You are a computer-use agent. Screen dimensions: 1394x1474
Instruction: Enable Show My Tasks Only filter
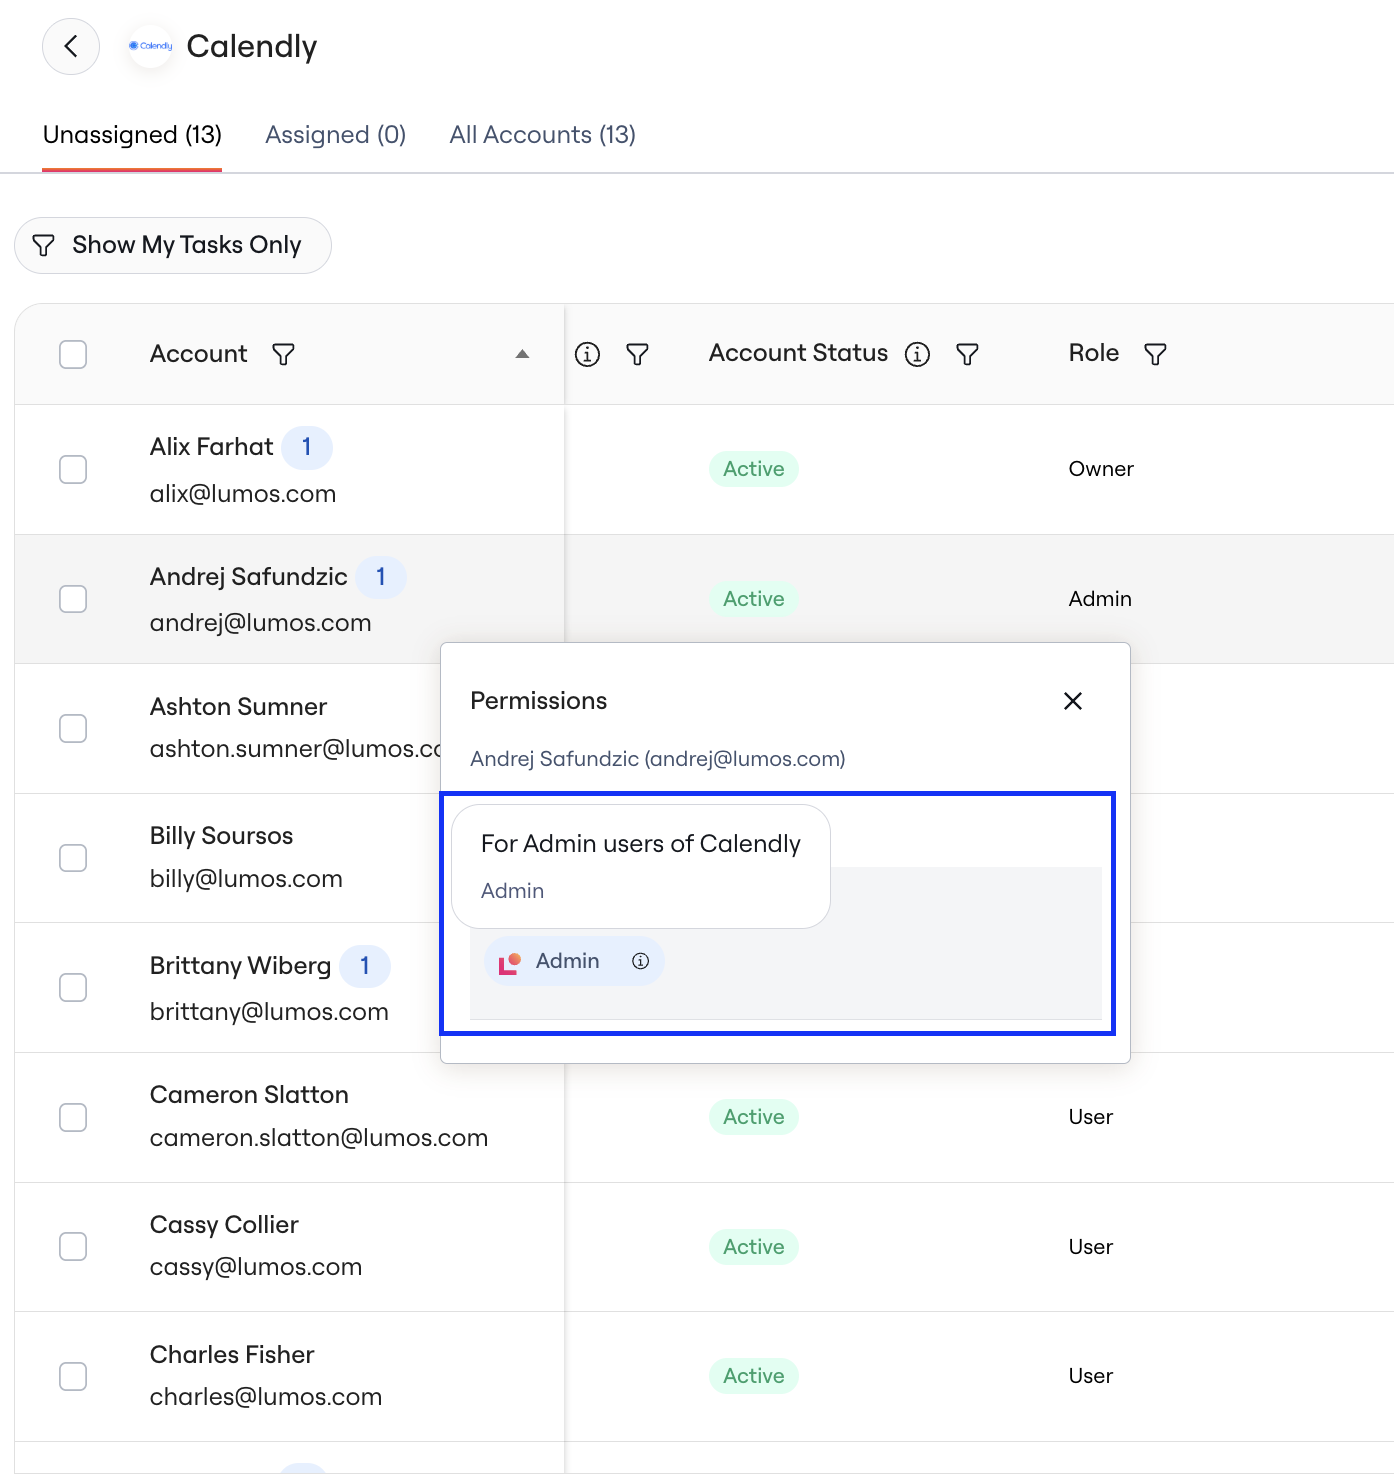(x=173, y=245)
